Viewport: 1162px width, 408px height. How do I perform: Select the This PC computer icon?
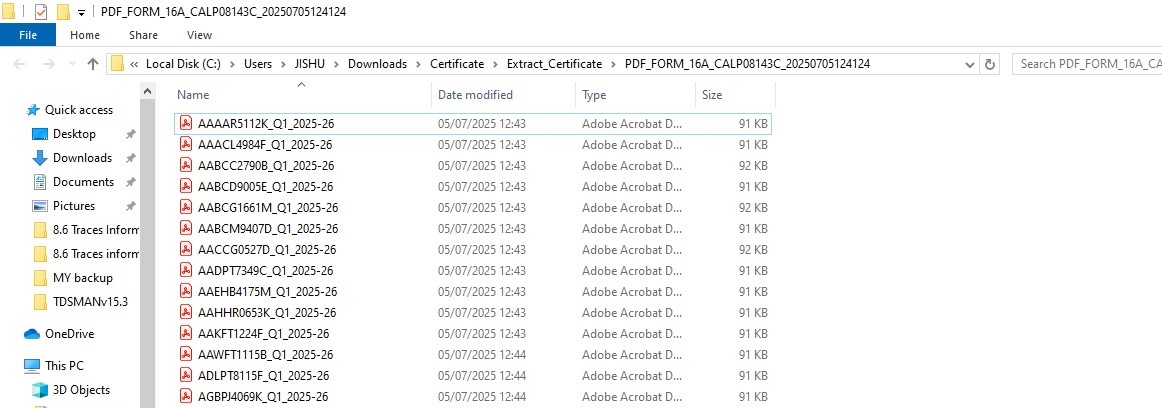[32, 366]
